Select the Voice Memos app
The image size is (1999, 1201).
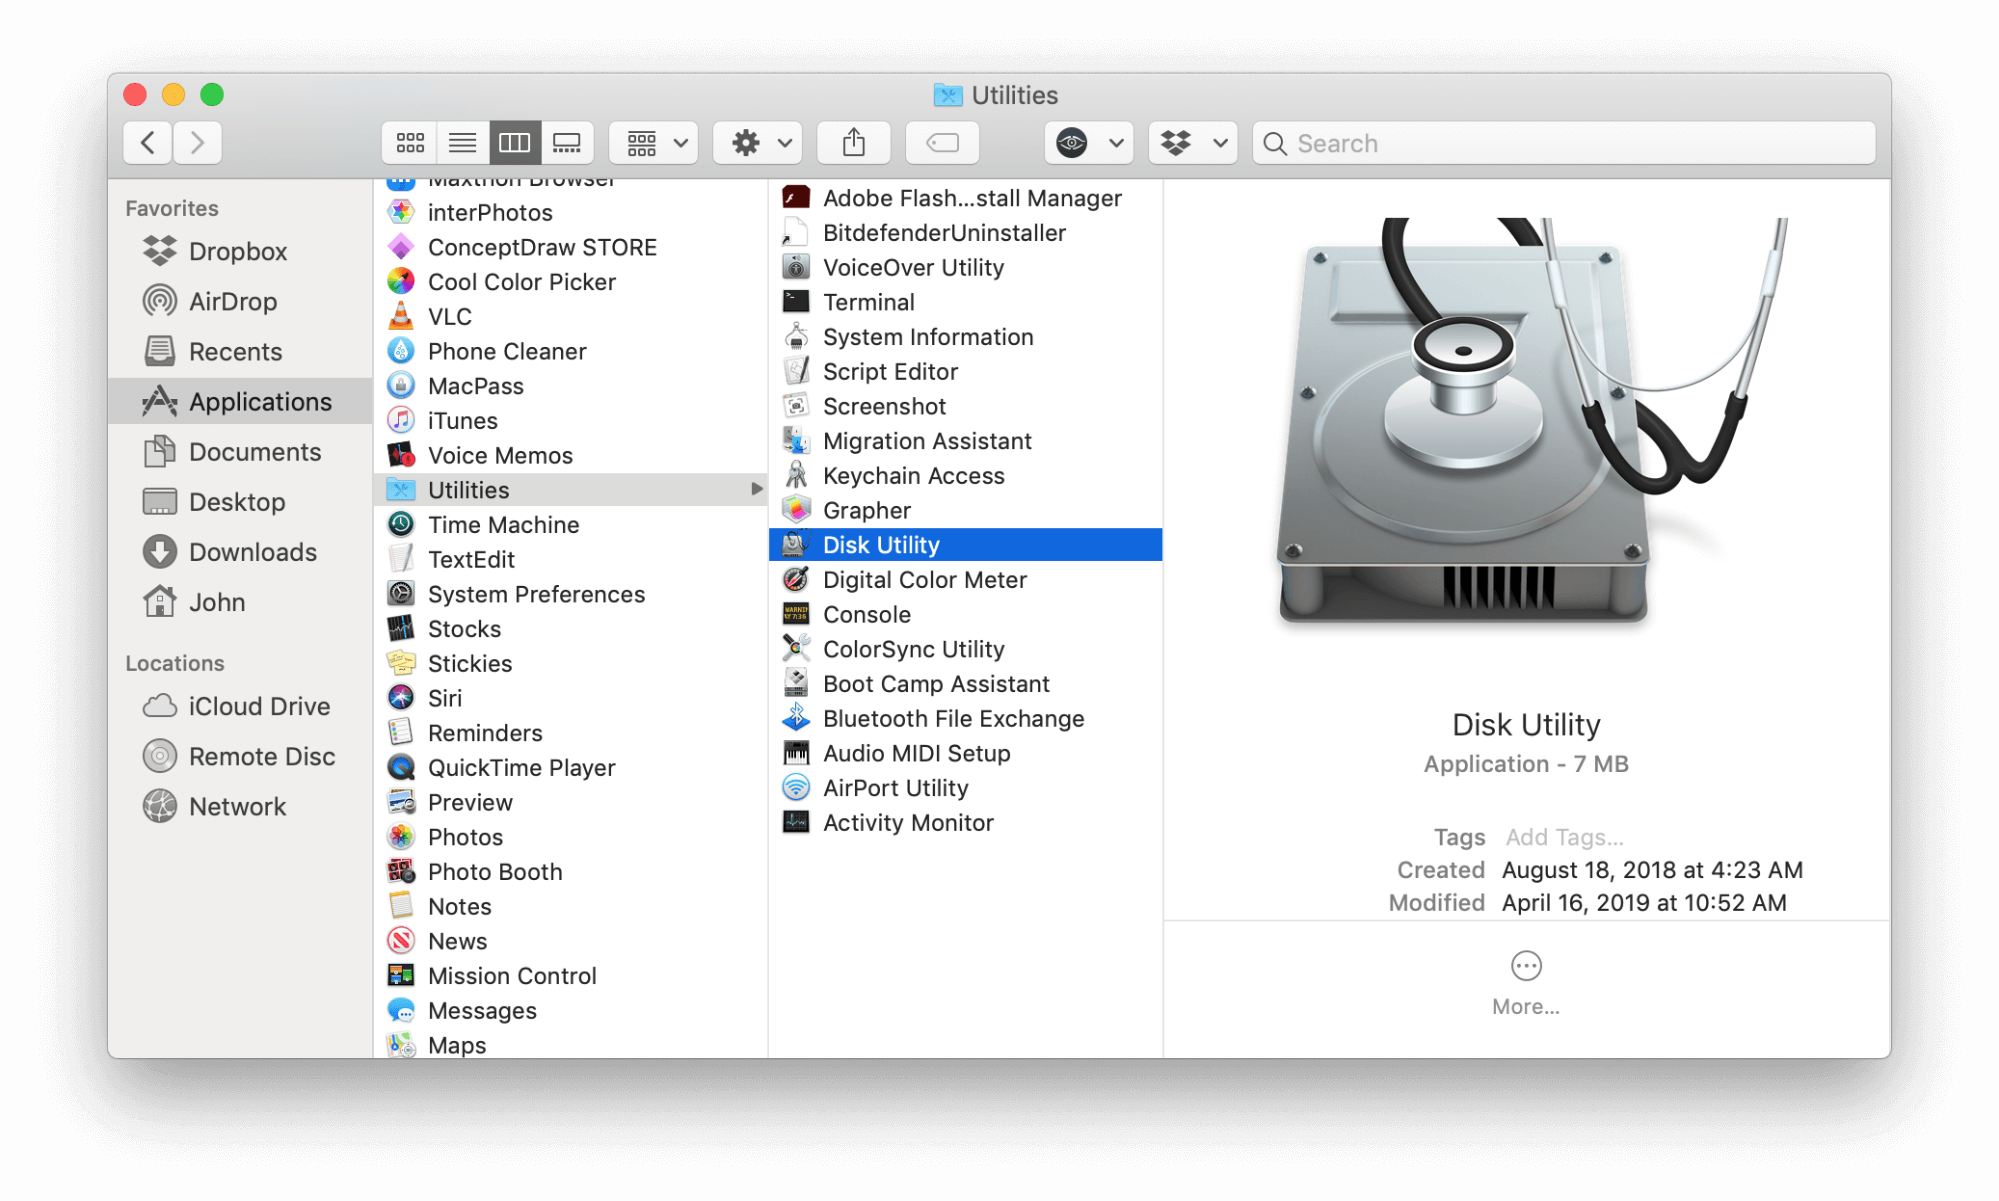pos(569,455)
